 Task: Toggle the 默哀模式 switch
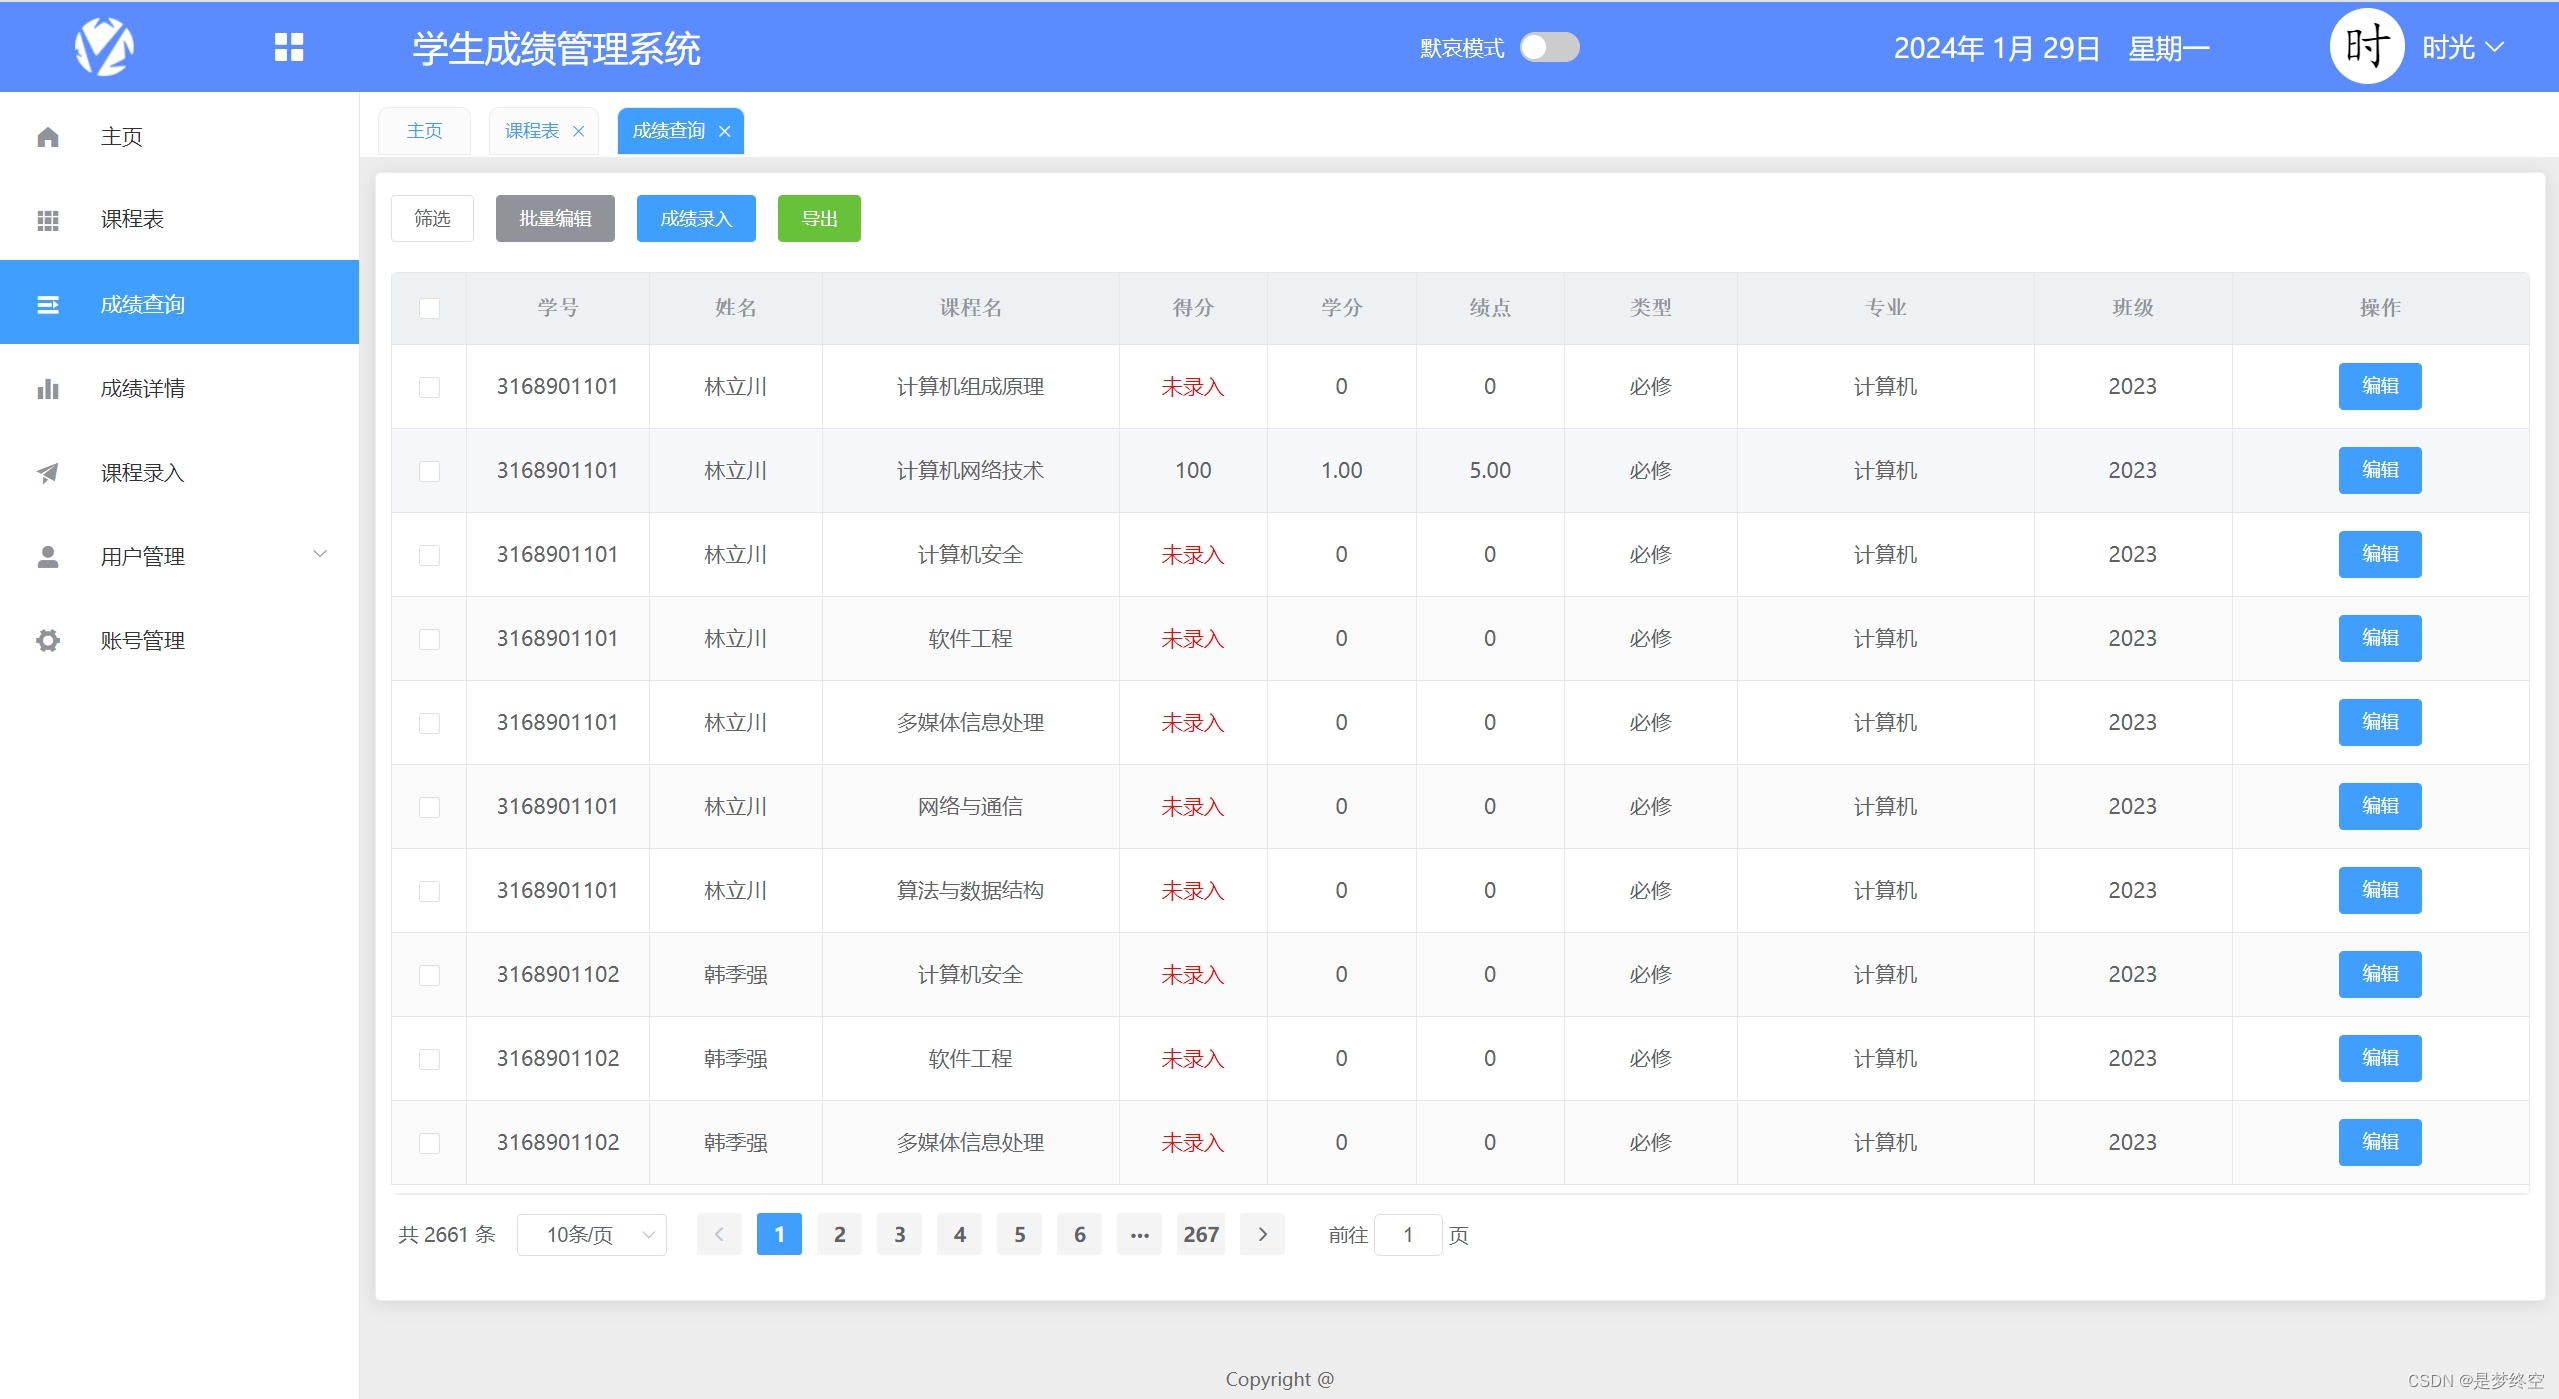point(1549,47)
